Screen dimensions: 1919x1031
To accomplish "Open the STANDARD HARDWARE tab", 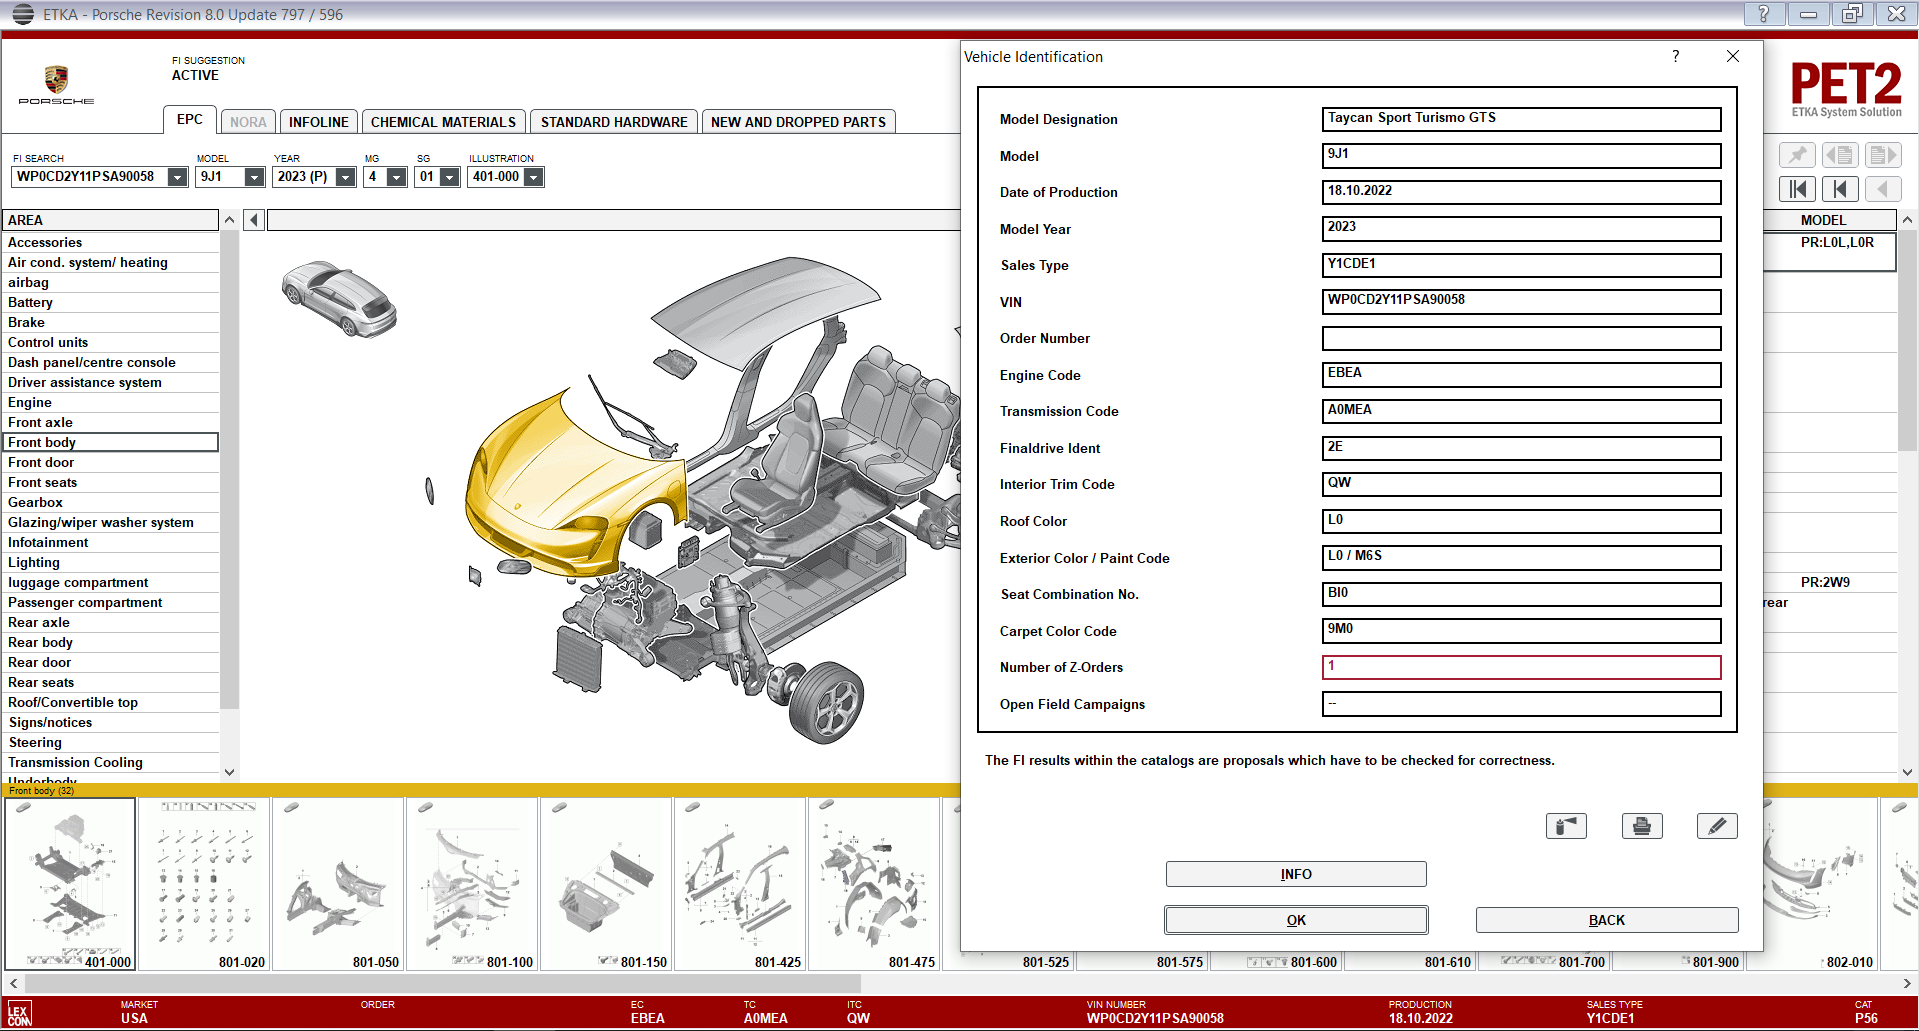I will tap(614, 122).
